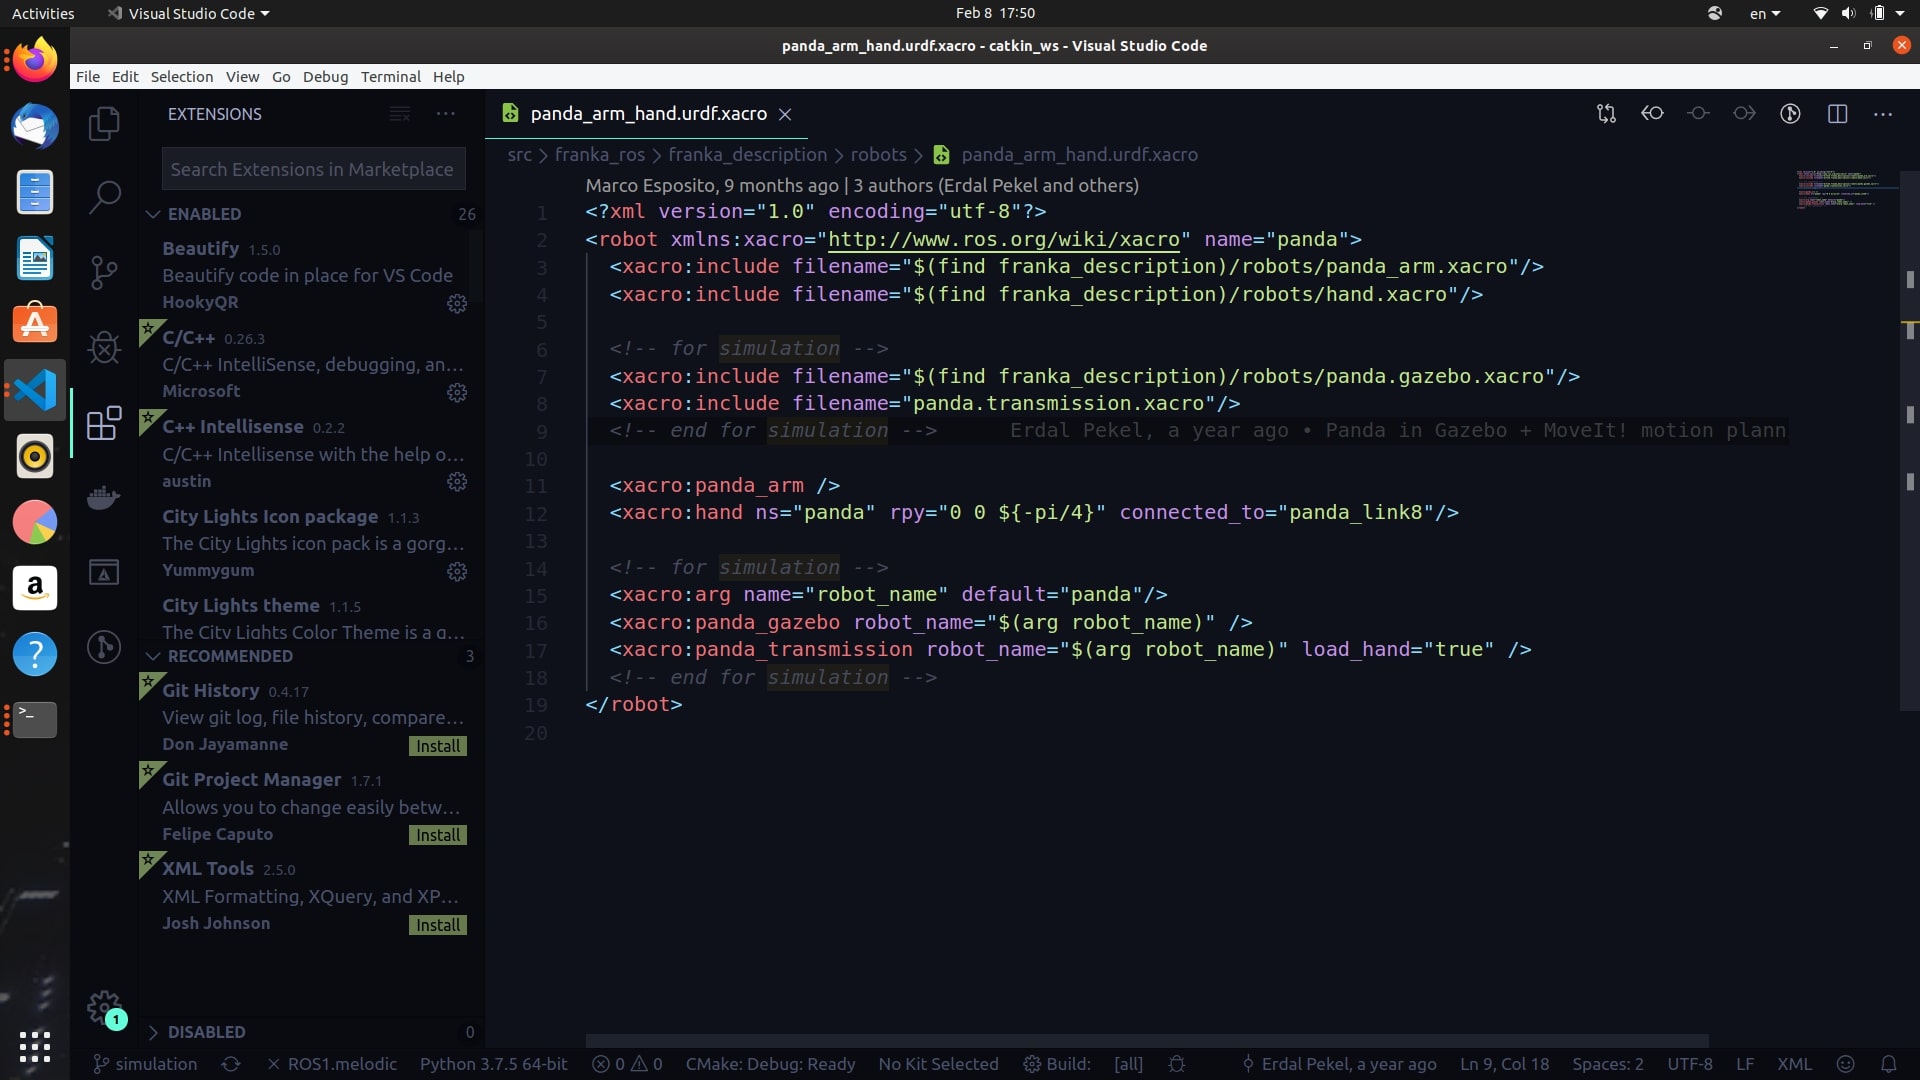Click the No Kit Selected CMake item

[x=938, y=1064]
